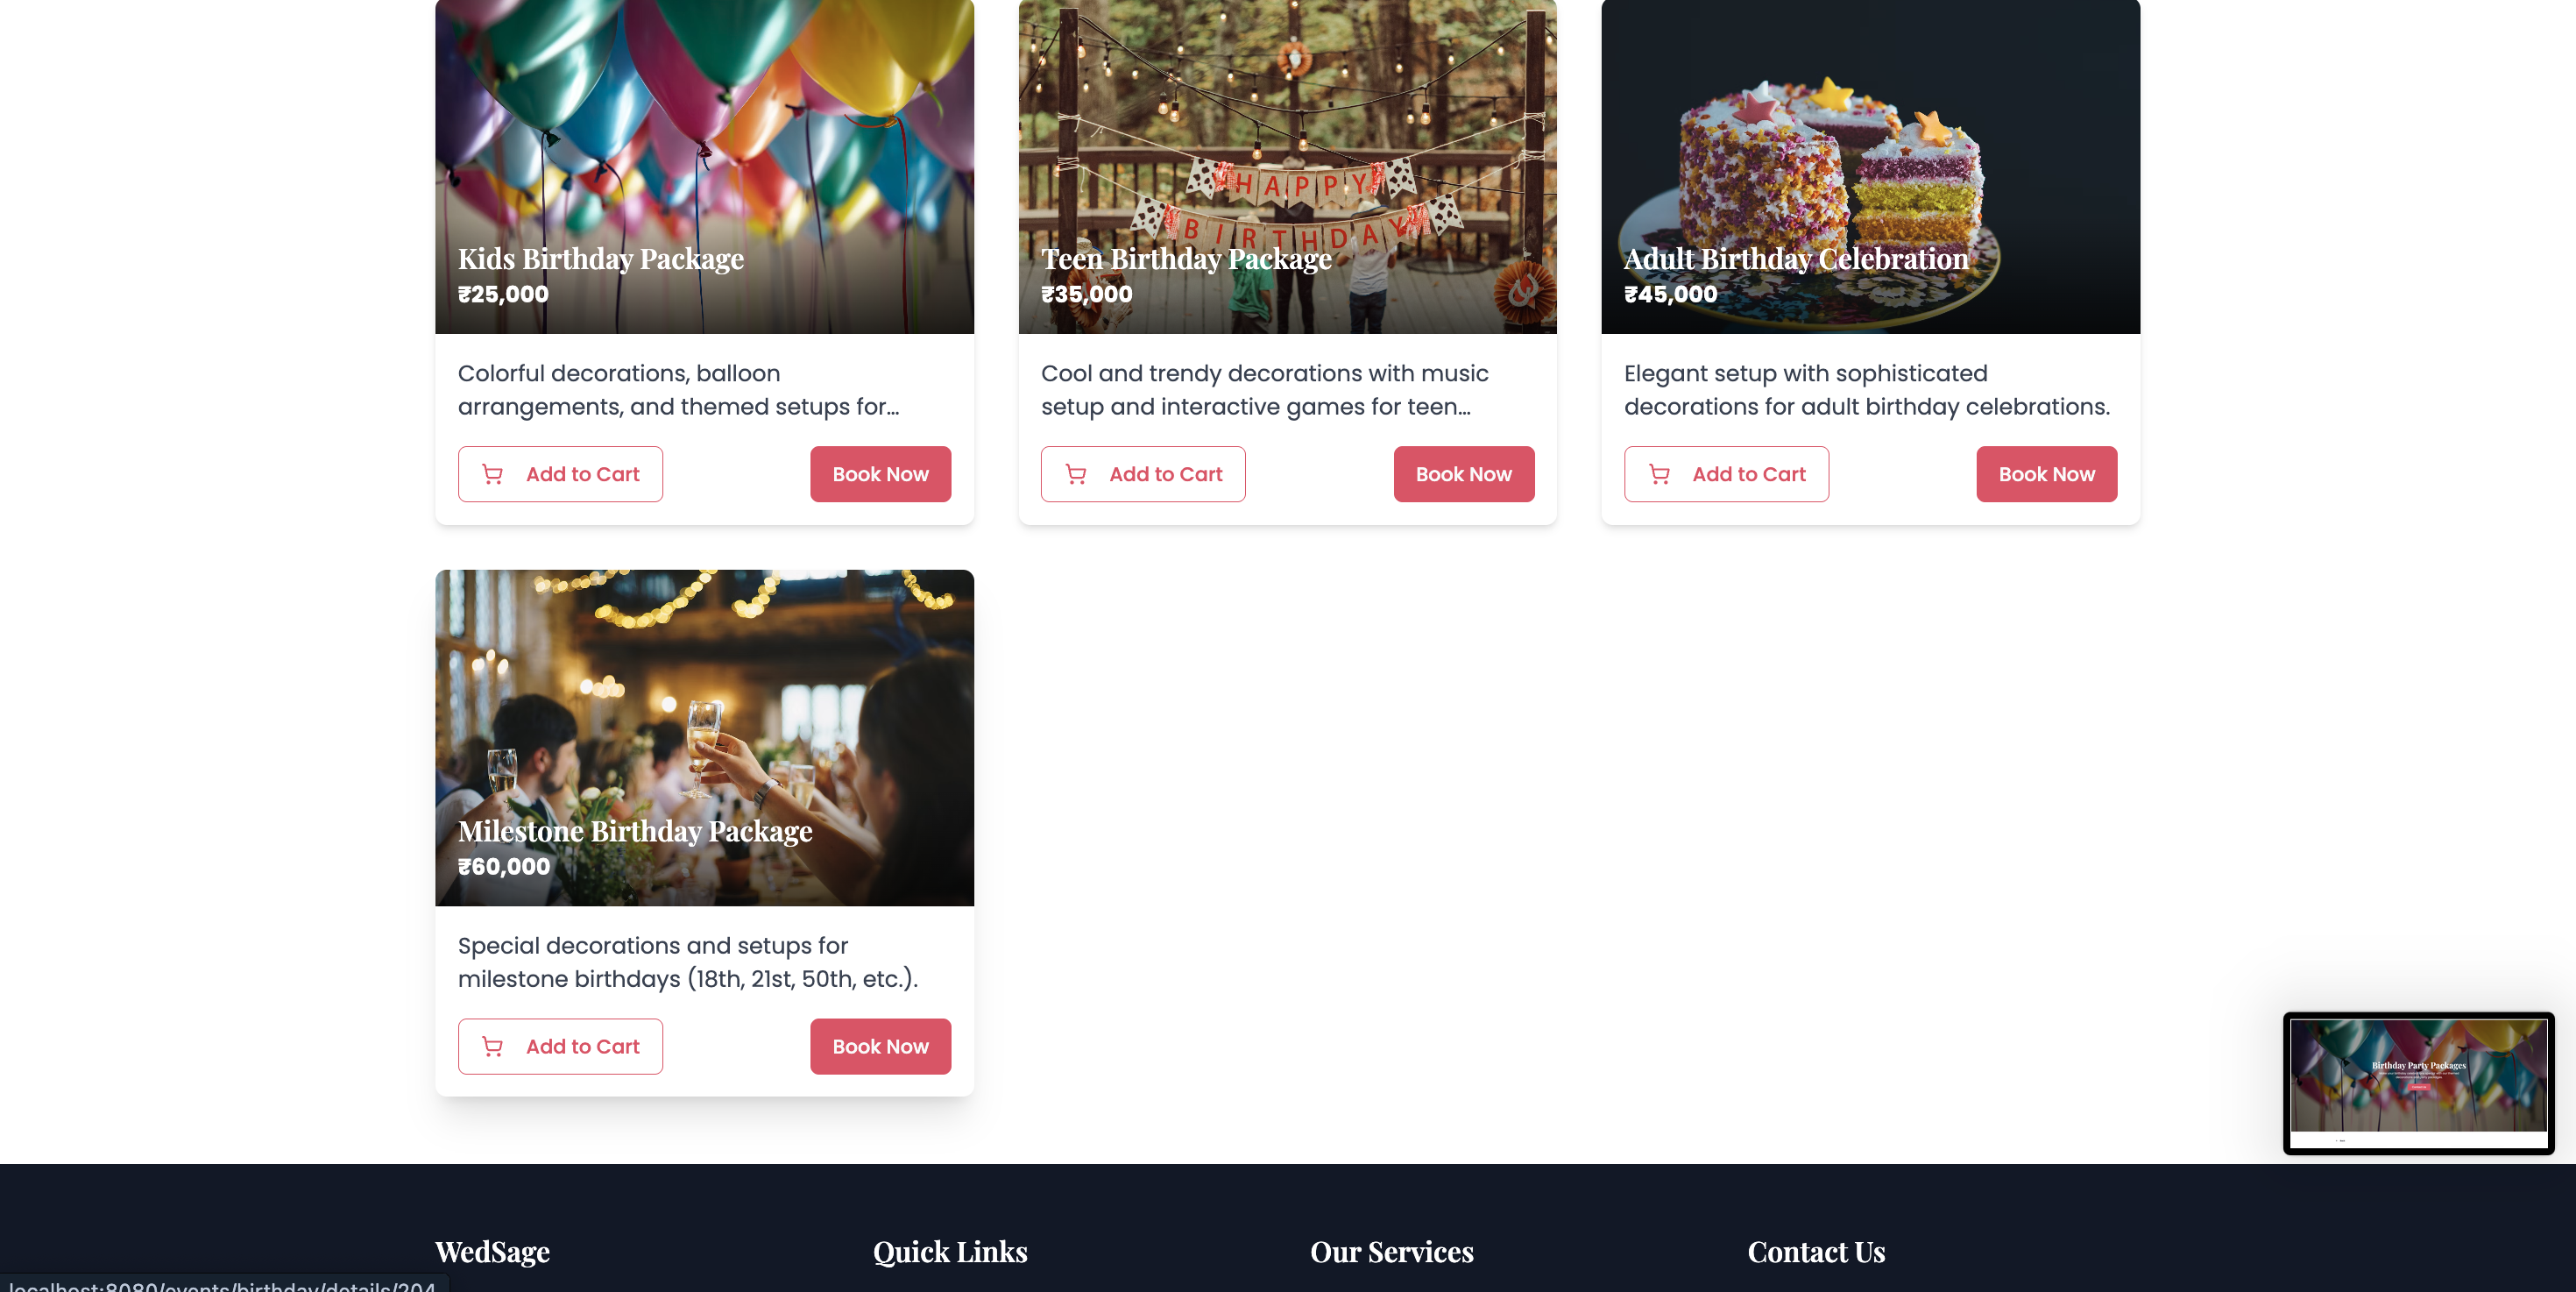This screenshot has width=2576, height=1292.
Task: Book the Adult Birthday Celebration now
Action: [2046, 474]
